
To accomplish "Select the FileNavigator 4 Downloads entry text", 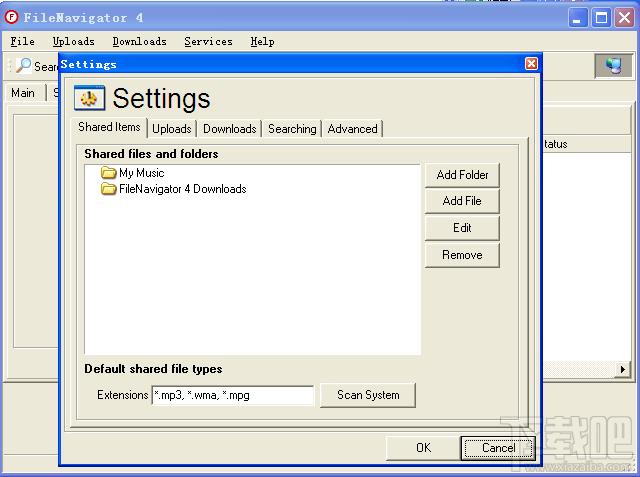I will coord(182,189).
